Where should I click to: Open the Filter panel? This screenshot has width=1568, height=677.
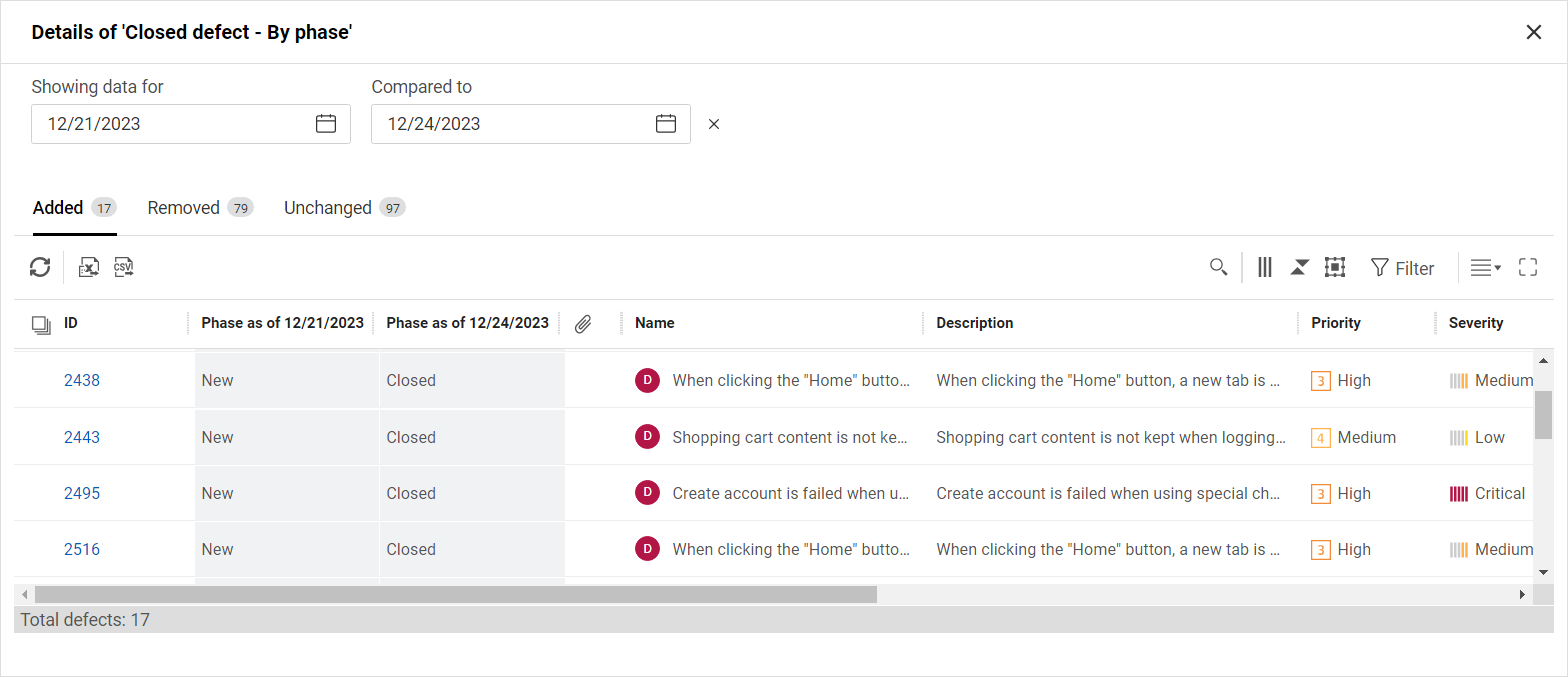tap(1402, 268)
